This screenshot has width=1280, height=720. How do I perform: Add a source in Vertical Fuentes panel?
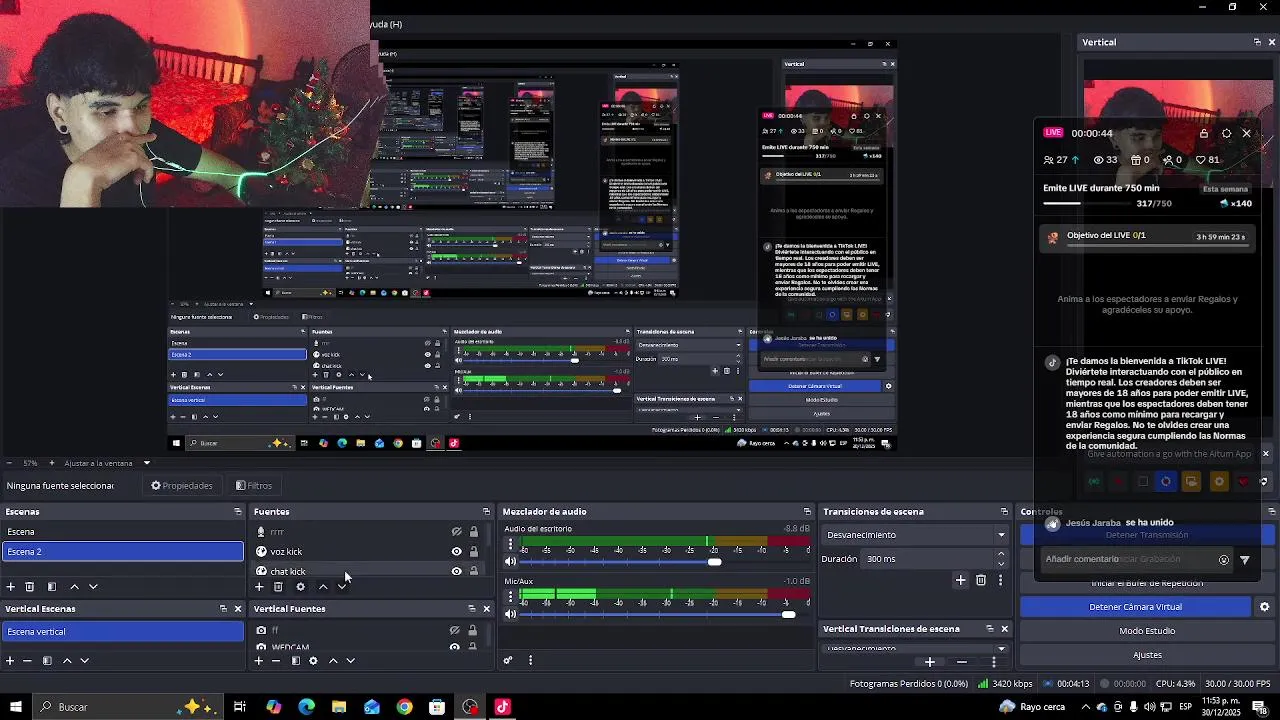coord(259,661)
